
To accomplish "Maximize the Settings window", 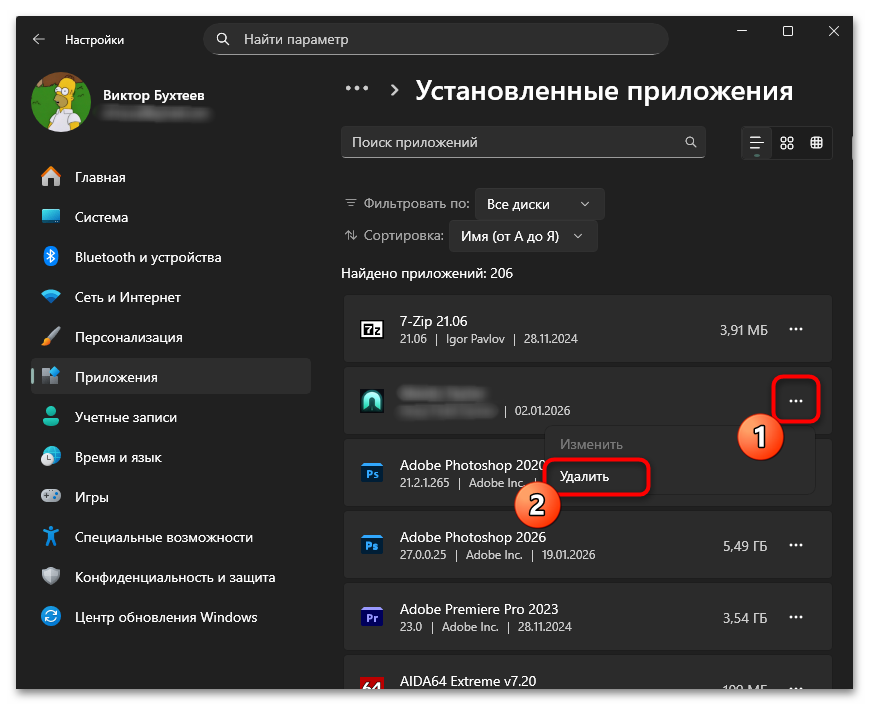I will click(x=788, y=32).
